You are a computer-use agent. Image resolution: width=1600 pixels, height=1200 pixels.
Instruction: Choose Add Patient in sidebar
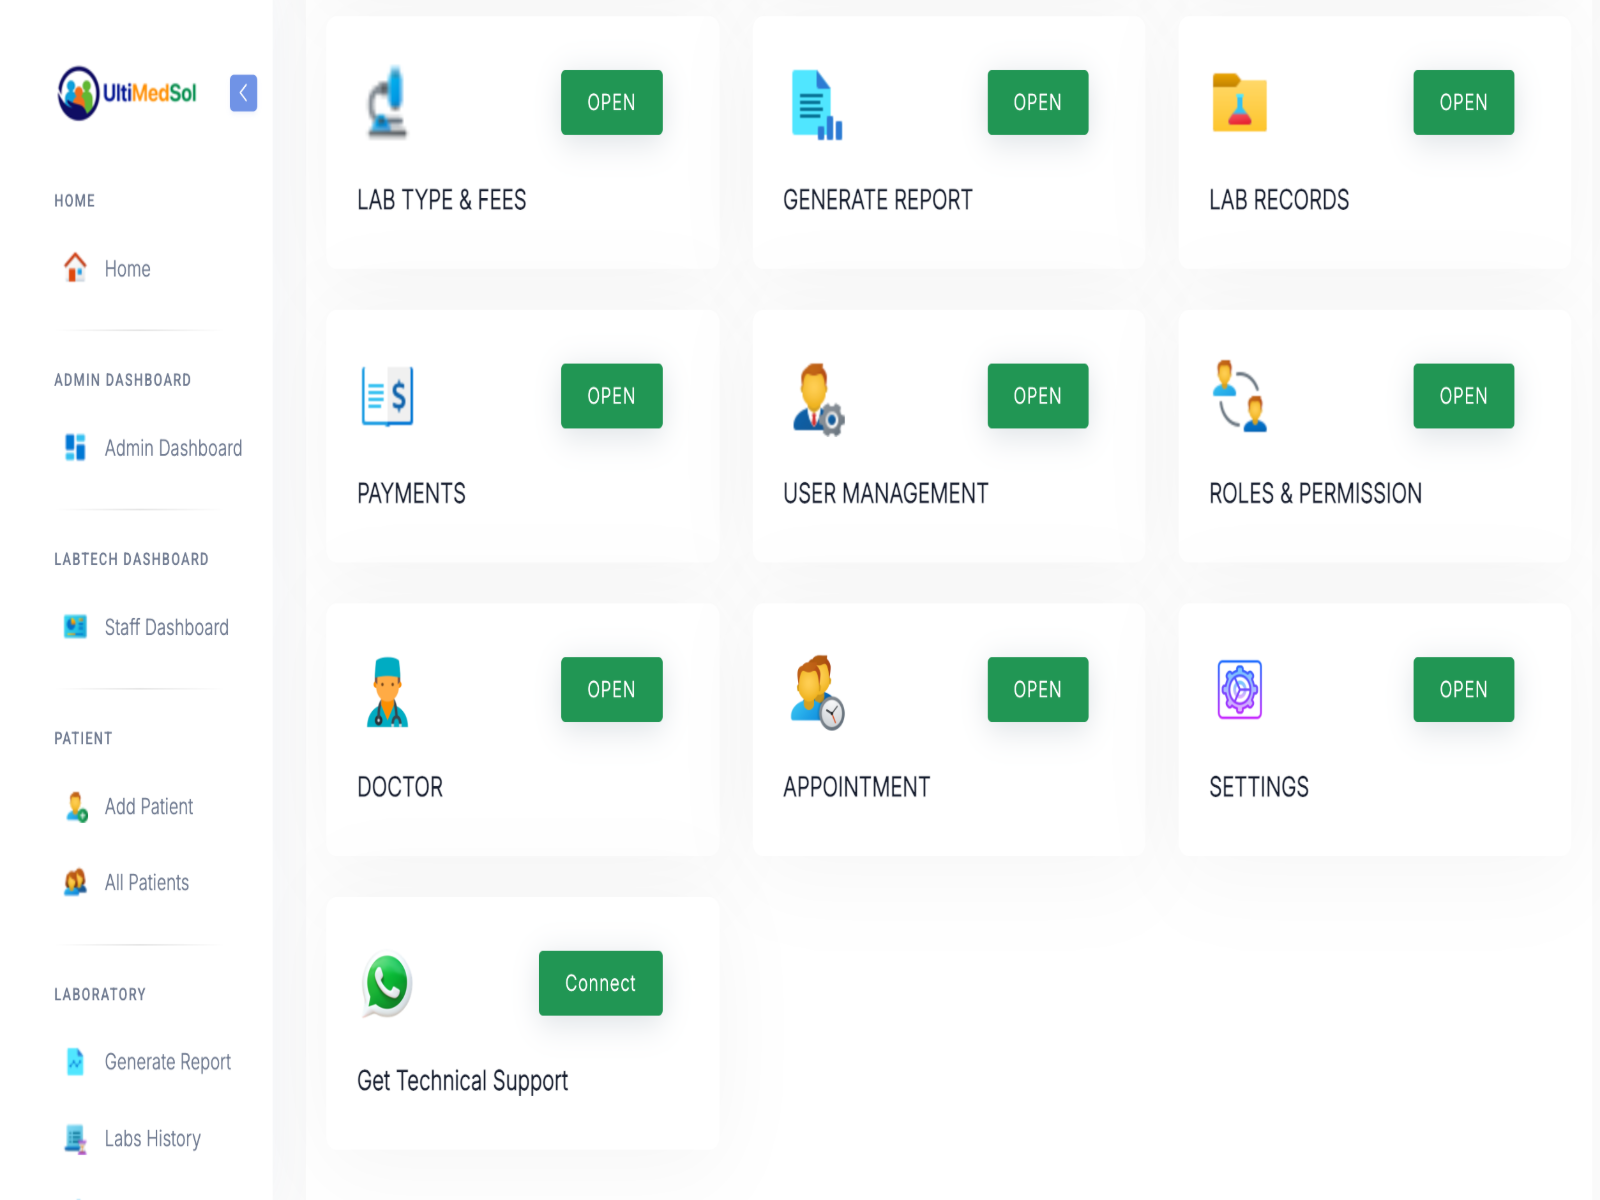pos(148,807)
